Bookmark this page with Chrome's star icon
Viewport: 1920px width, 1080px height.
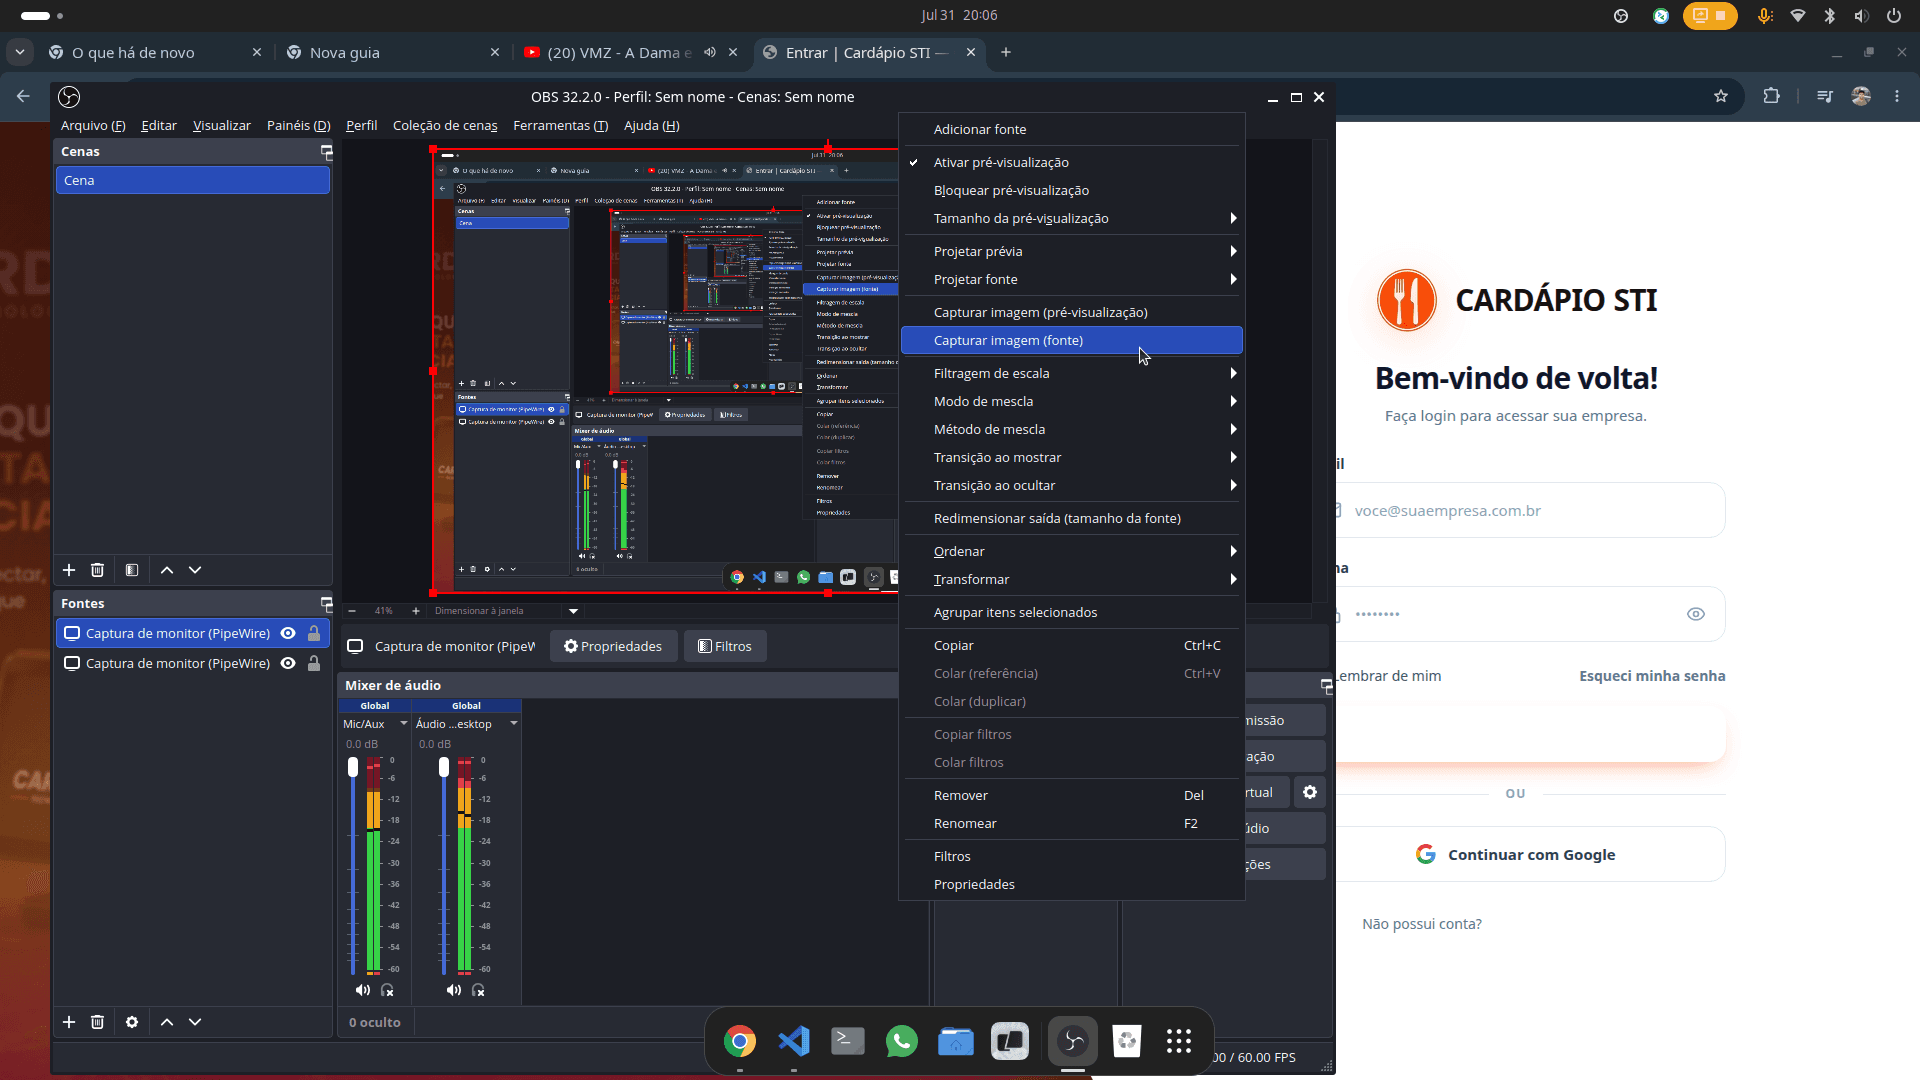pyautogui.click(x=1721, y=96)
